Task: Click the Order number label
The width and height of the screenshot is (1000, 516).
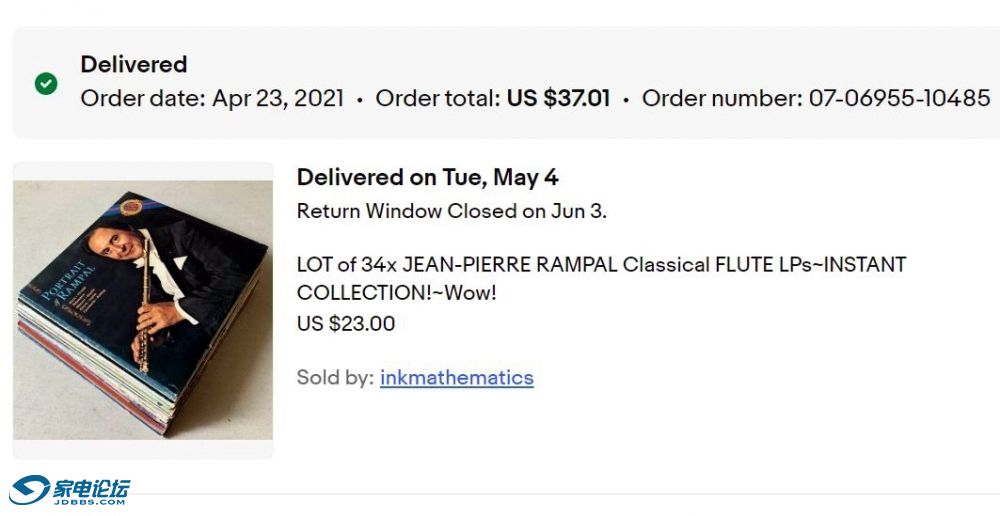Action: pyautogui.click(x=719, y=98)
